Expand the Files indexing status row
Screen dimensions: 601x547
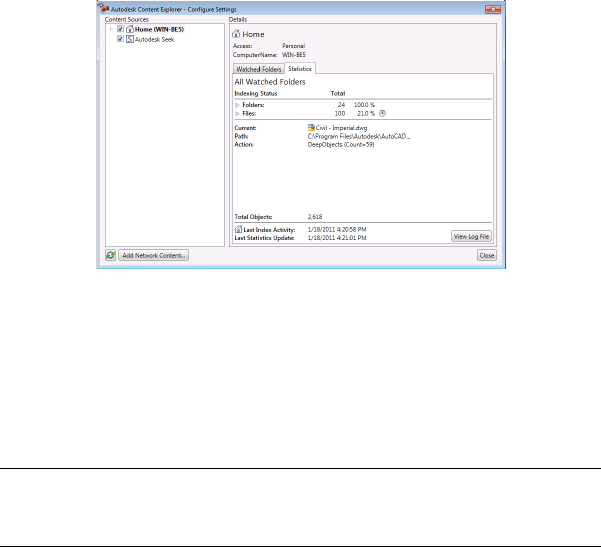pyautogui.click(x=237, y=114)
